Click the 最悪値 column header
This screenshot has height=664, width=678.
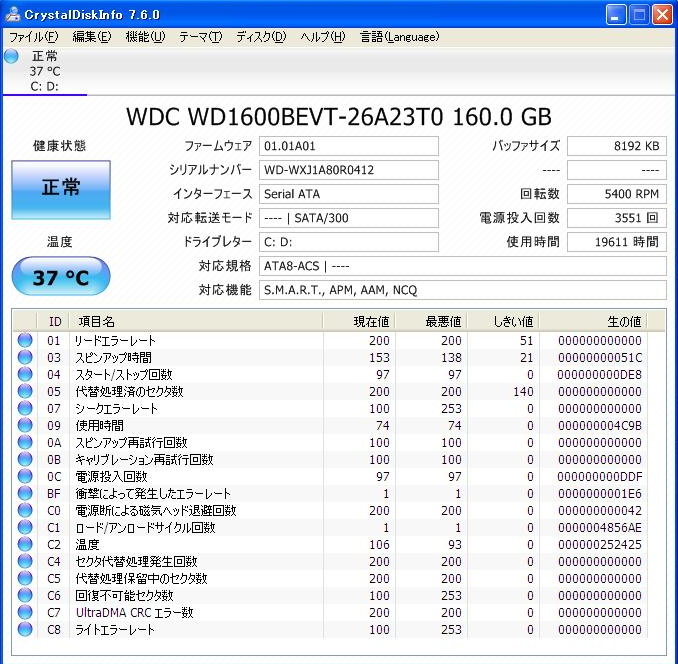tap(431, 322)
